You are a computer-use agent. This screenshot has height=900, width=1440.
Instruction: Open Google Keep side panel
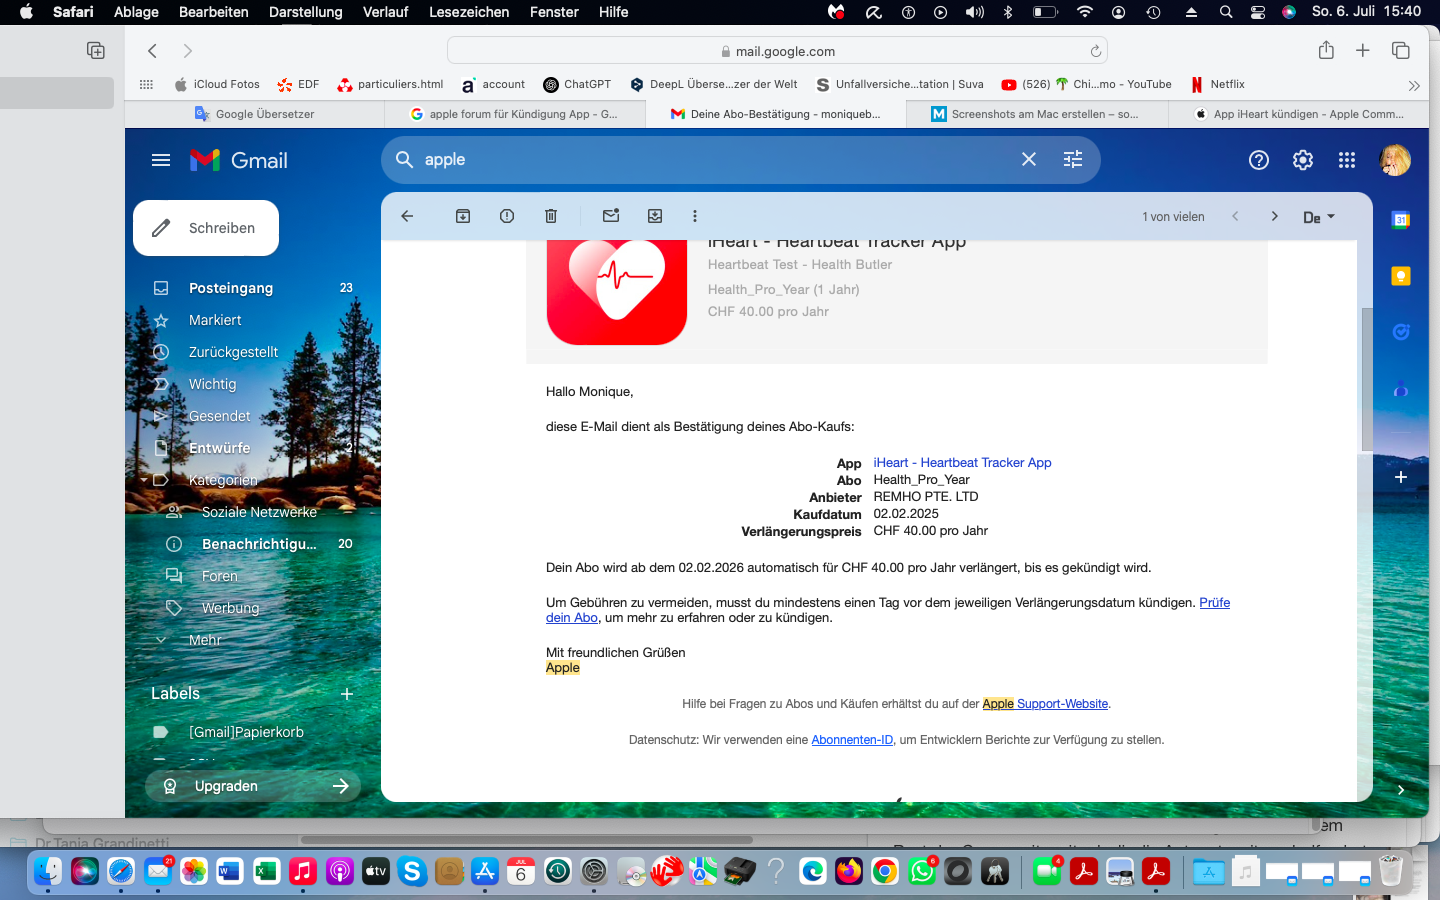click(1401, 276)
